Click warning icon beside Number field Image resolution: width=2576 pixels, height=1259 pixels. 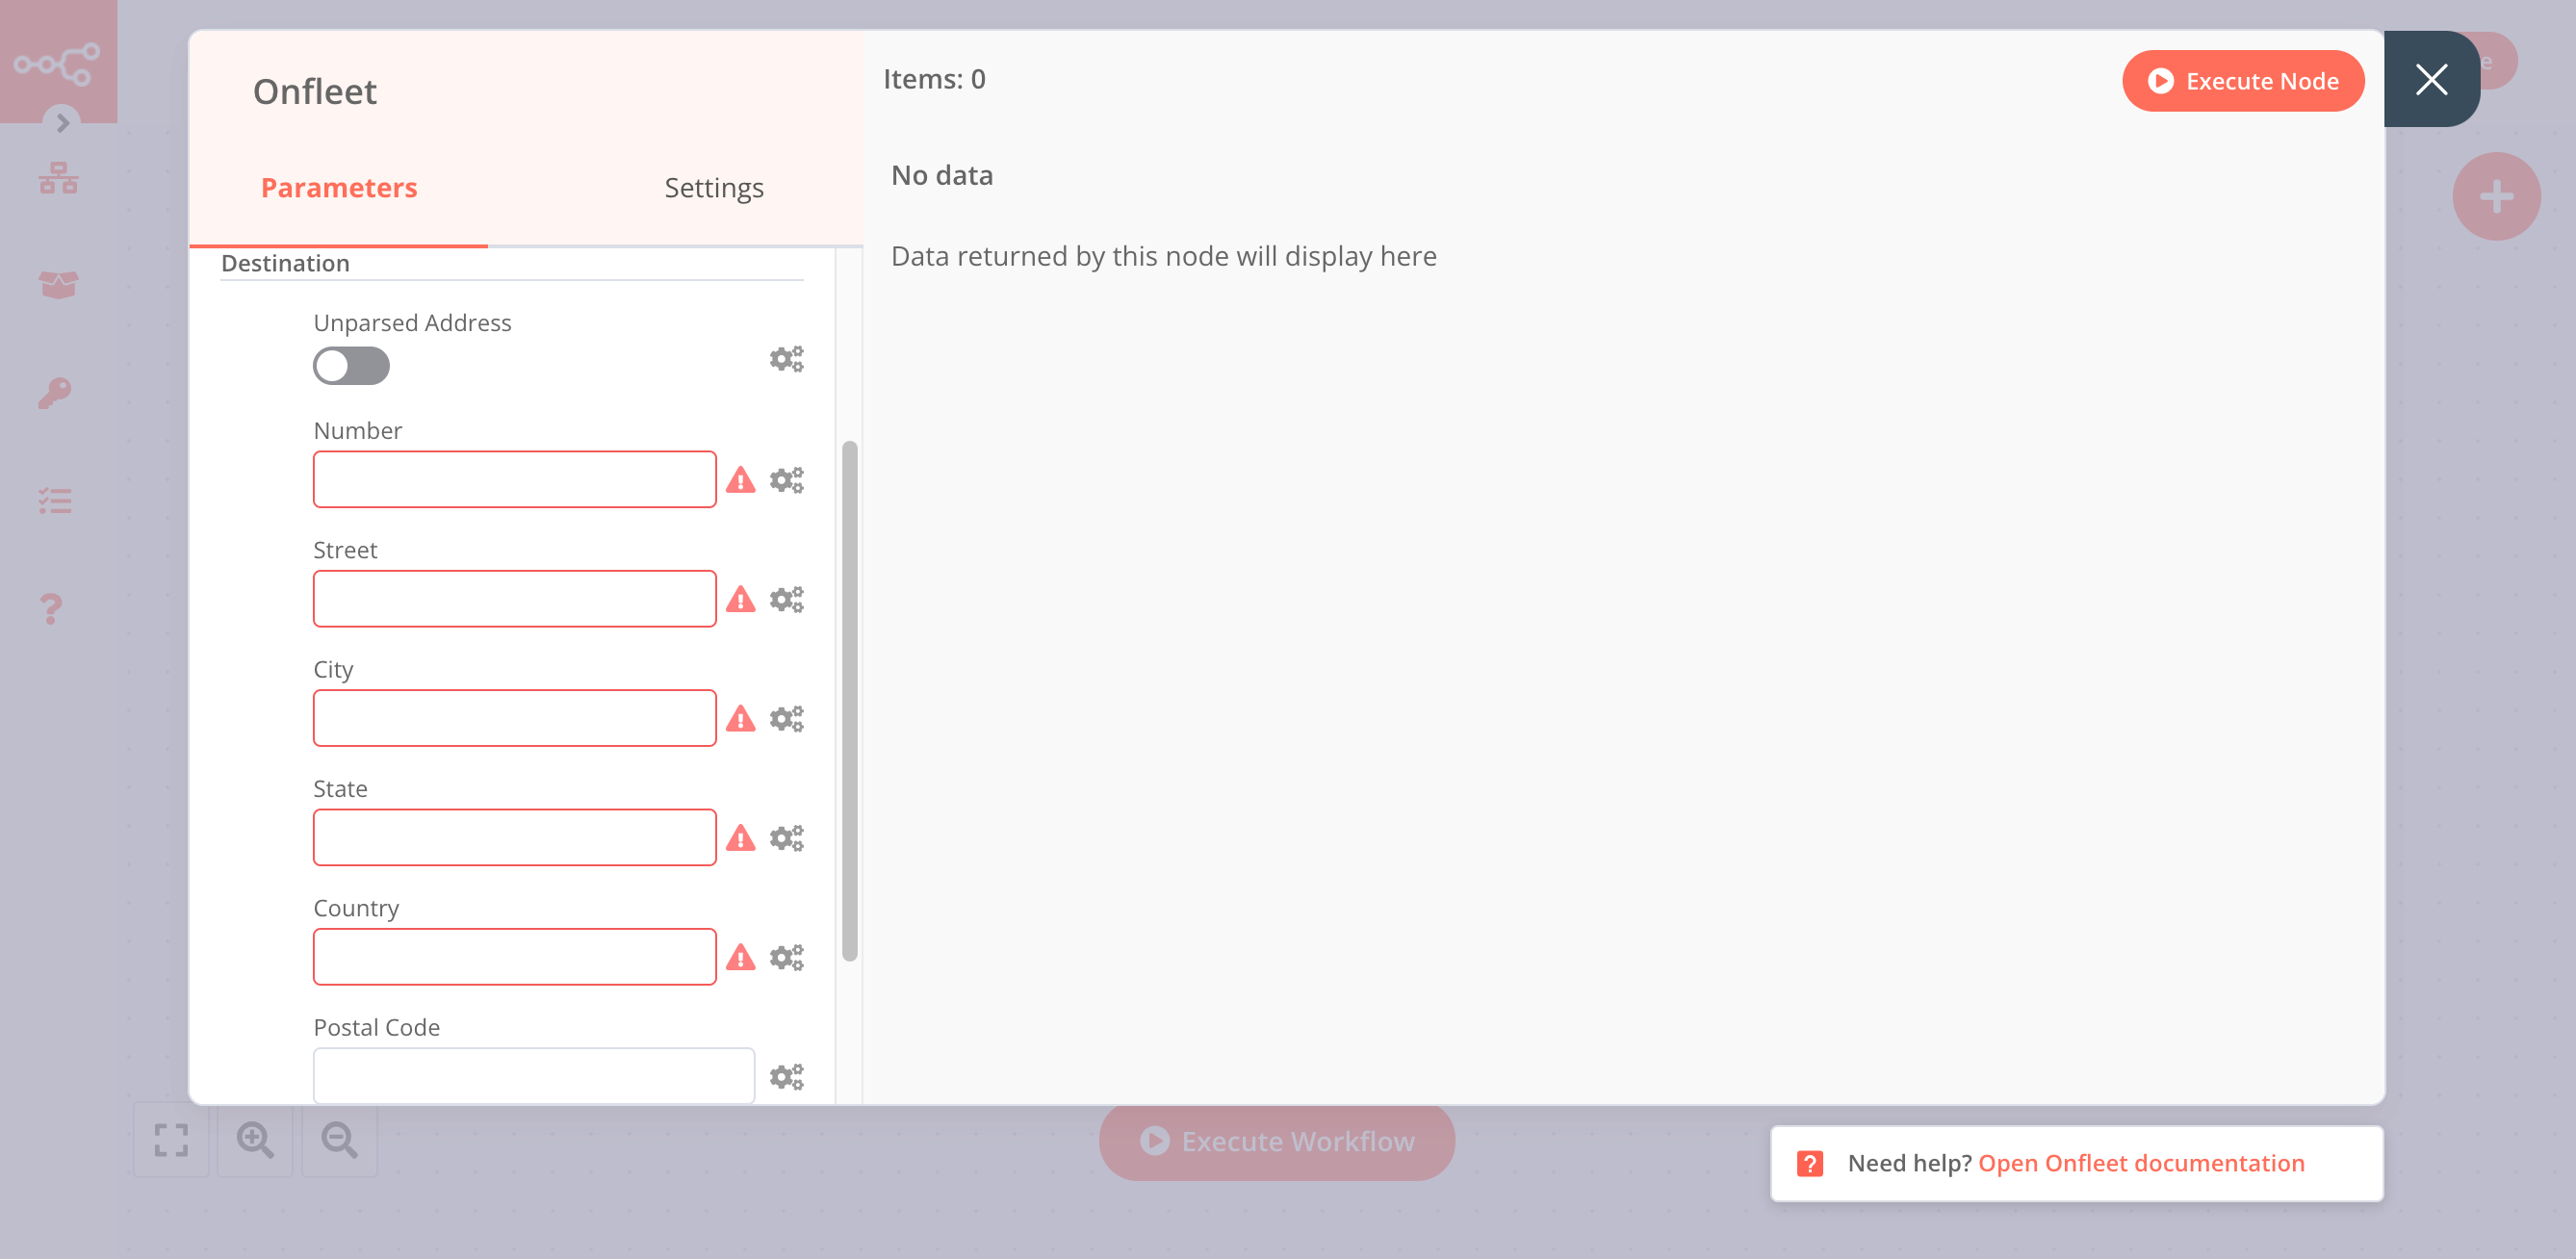(x=740, y=480)
